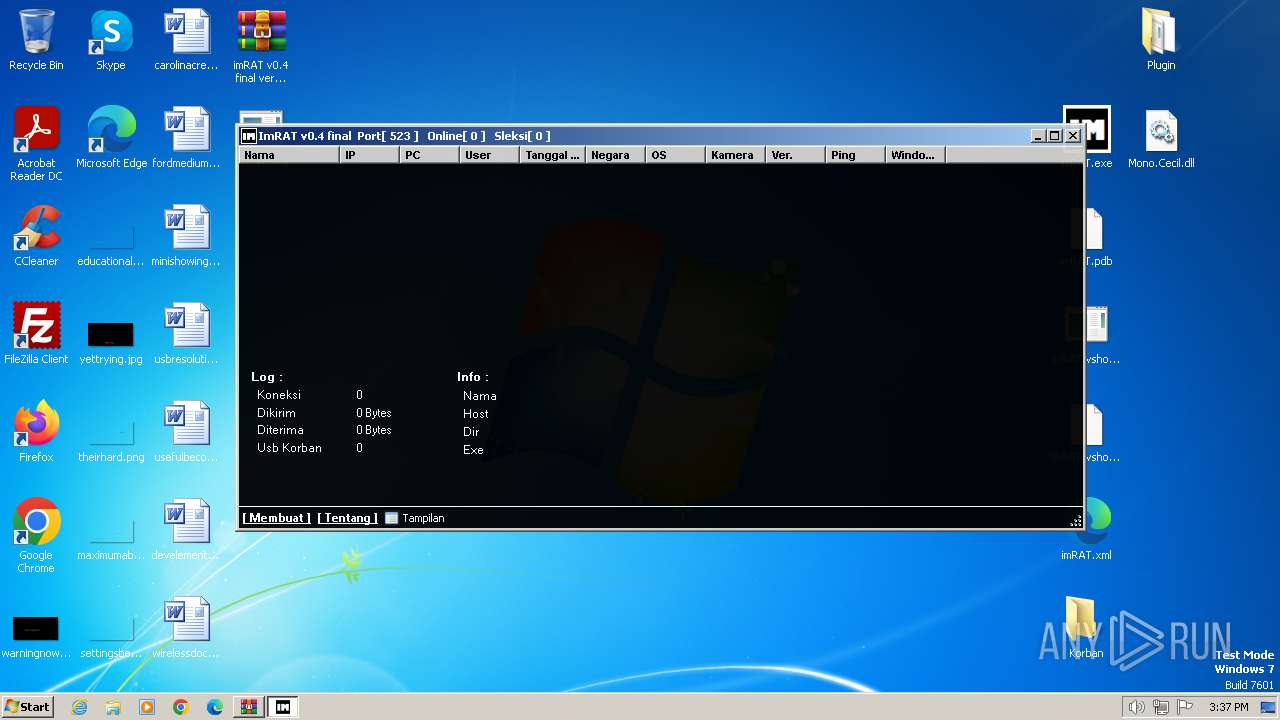The height and width of the screenshot is (720, 1280).
Task: Open the minishowing... Word document
Action: pyautogui.click(x=186, y=236)
